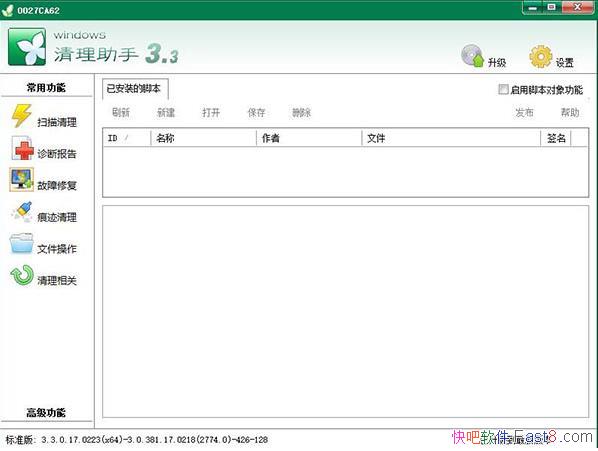Click the 痕迹清理 brush icon

click(22, 212)
